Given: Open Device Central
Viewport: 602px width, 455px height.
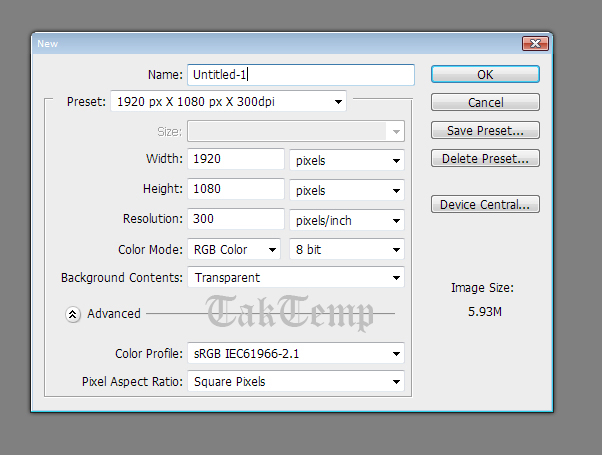Looking at the screenshot, I should [x=485, y=204].
